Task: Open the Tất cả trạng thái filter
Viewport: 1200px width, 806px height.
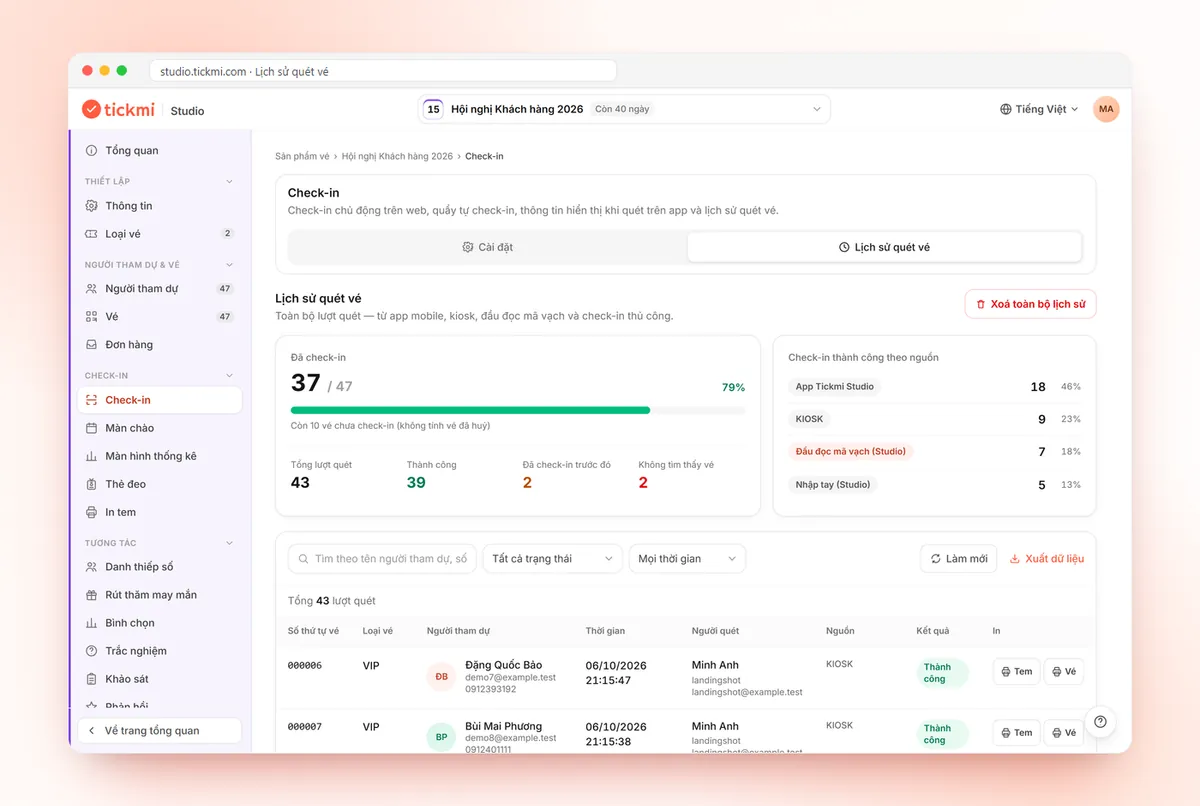Action: point(552,559)
